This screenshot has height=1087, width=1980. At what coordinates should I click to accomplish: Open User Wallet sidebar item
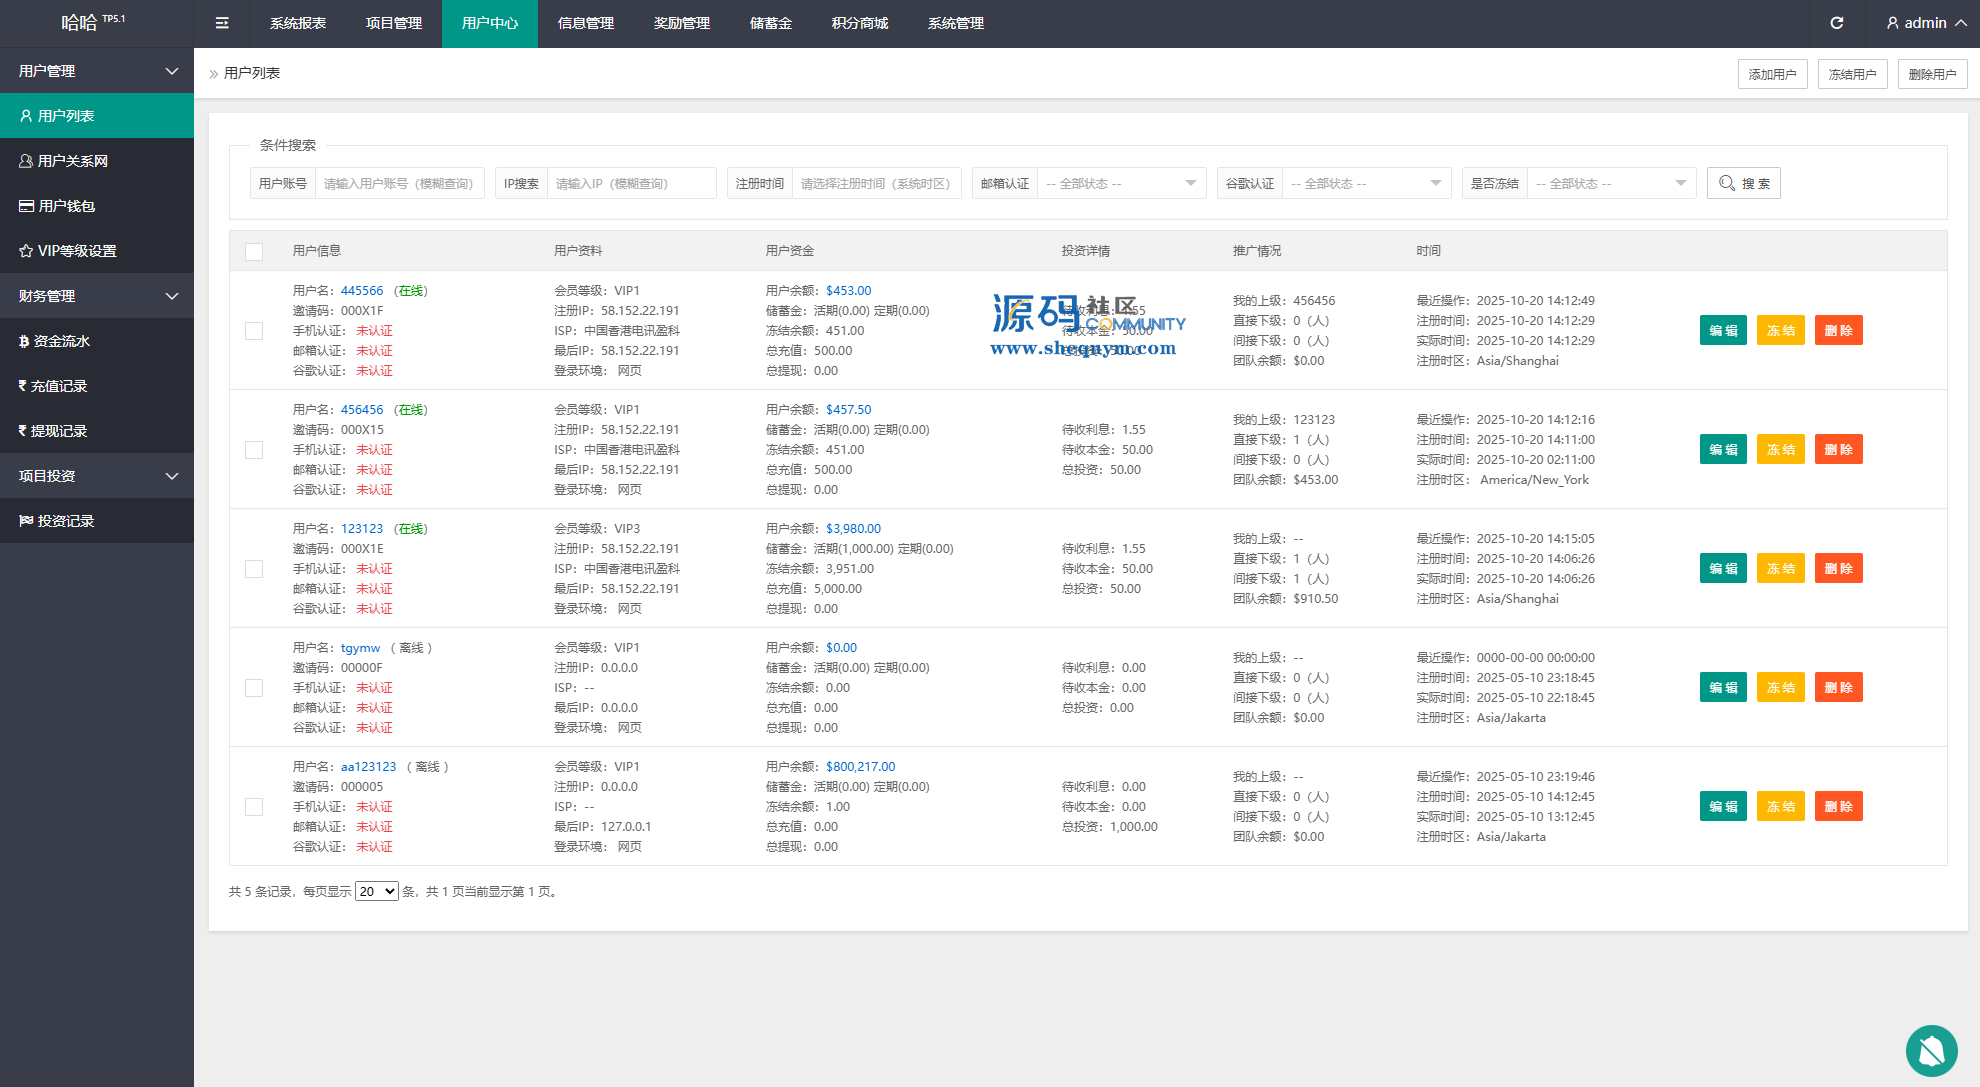66,206
